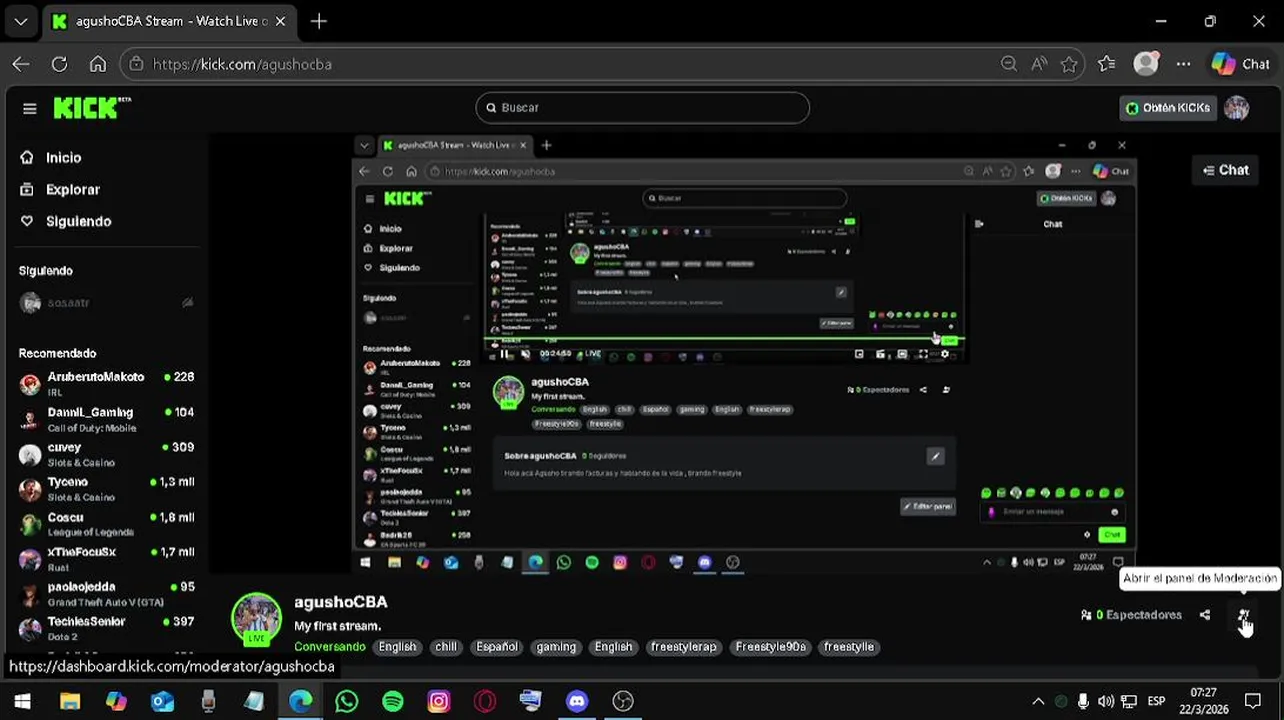Open Edge tab actions dropdown
Image resolution: width=1284 pixels, height=720 pixels.
[x=21, y=21]
